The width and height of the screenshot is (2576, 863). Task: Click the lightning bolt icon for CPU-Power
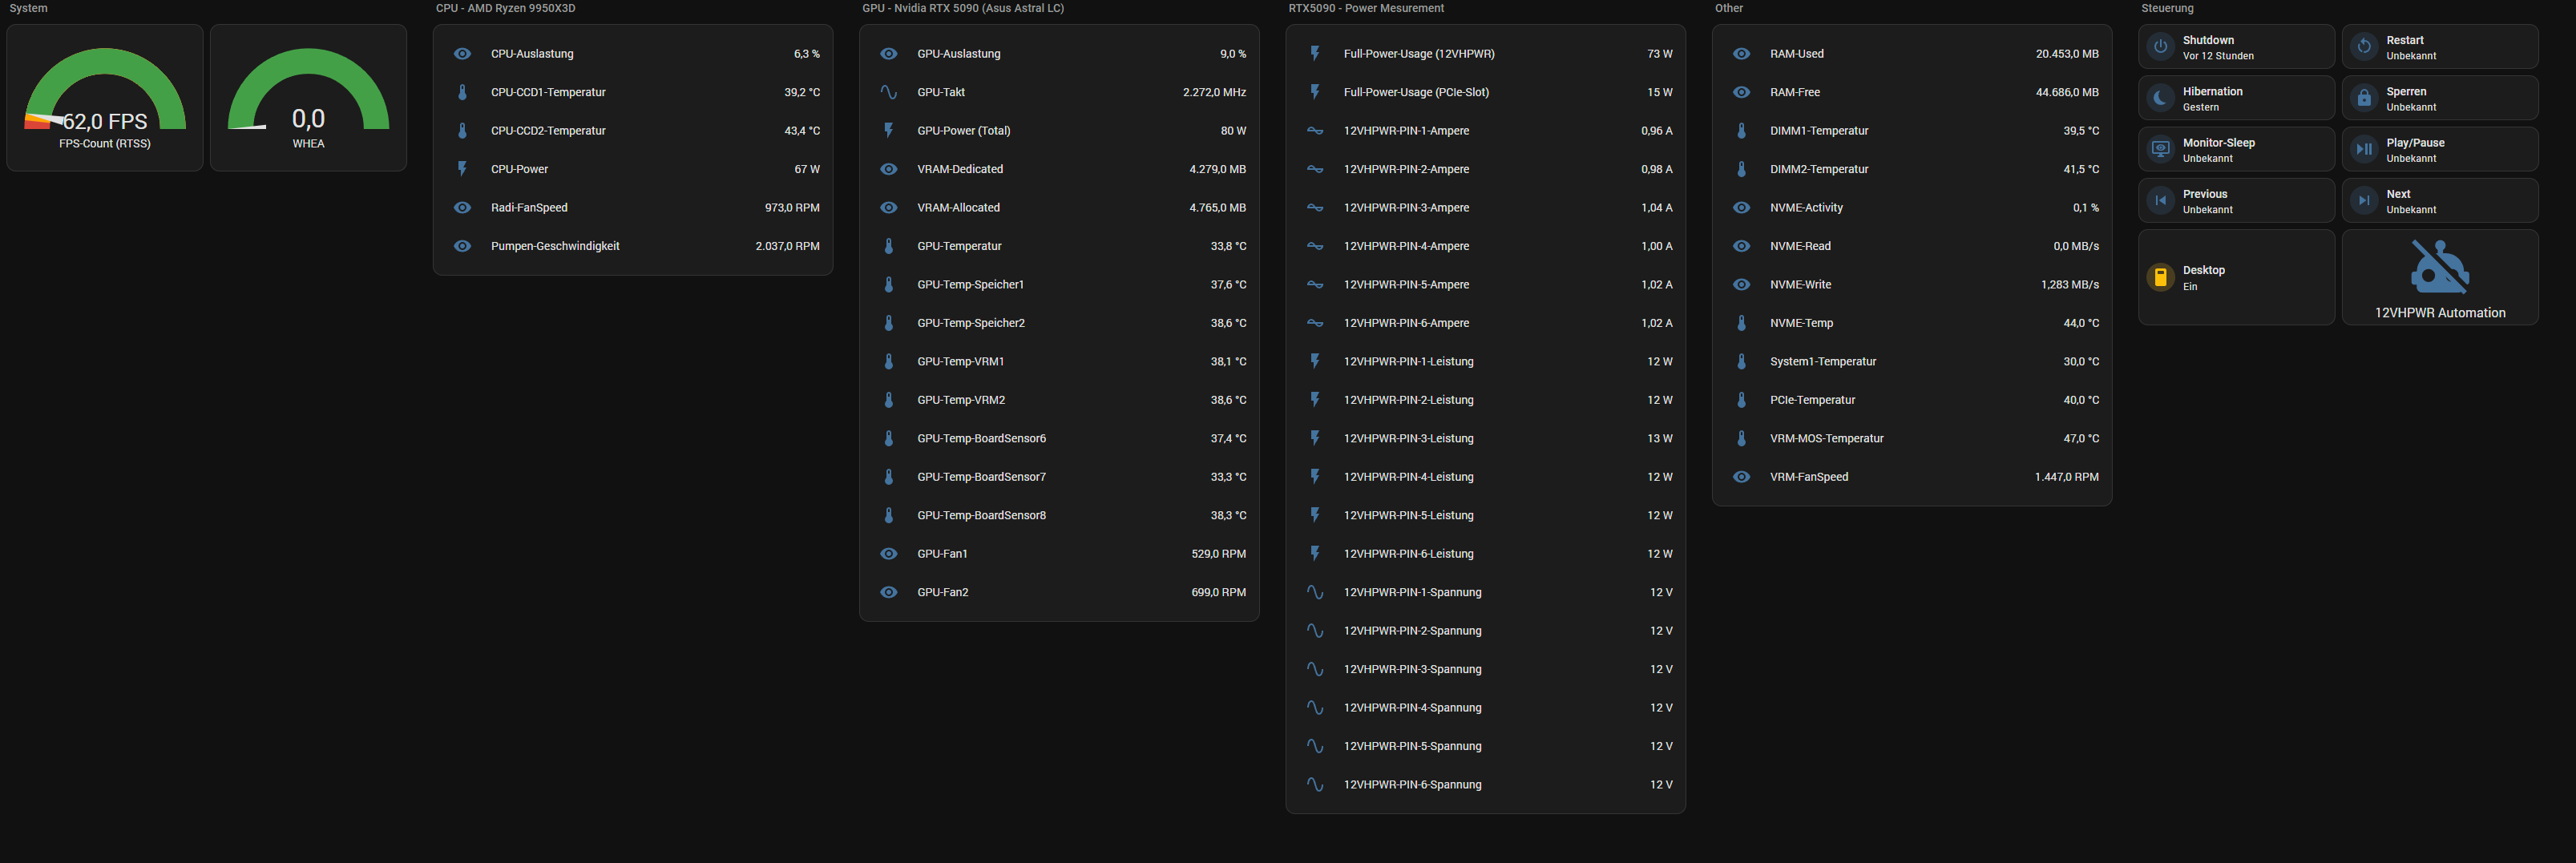(462, 169)
